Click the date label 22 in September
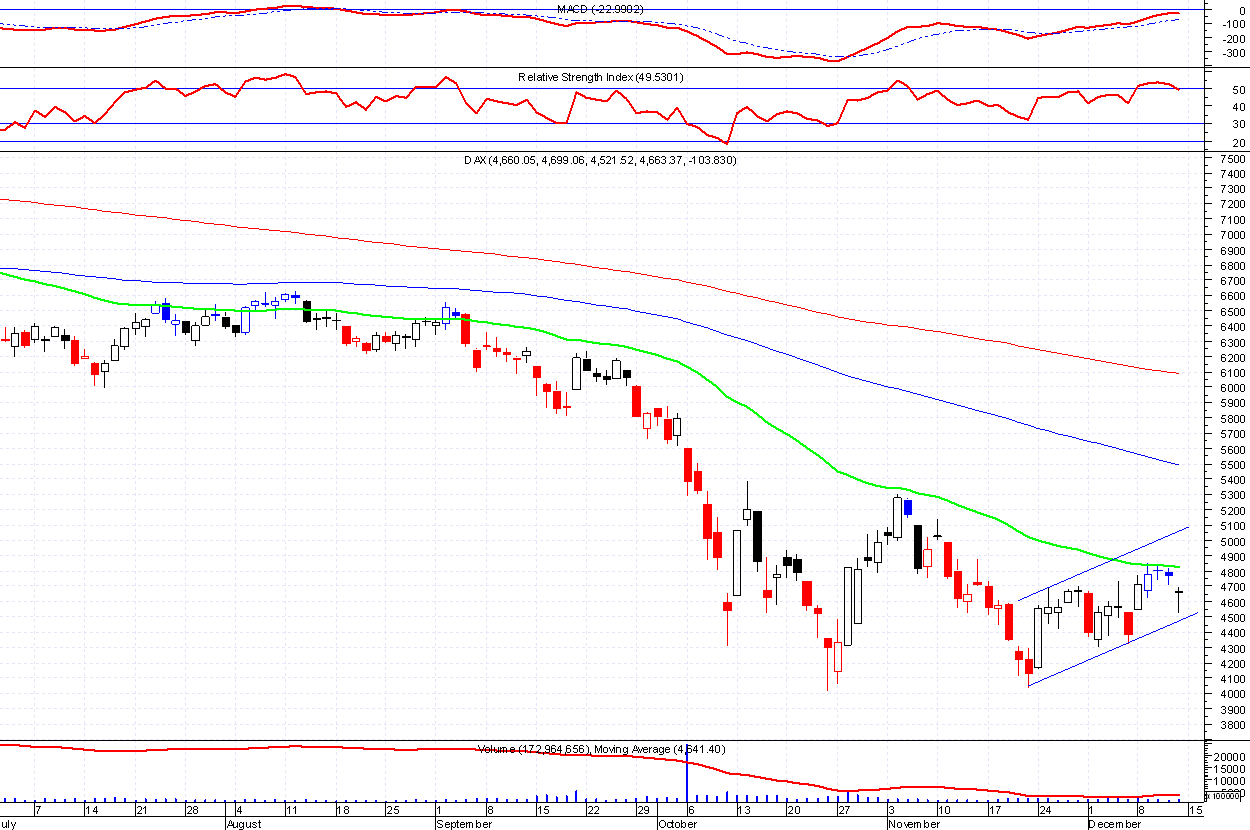Screen dimensions: 1250x830 tap(593, 810)
